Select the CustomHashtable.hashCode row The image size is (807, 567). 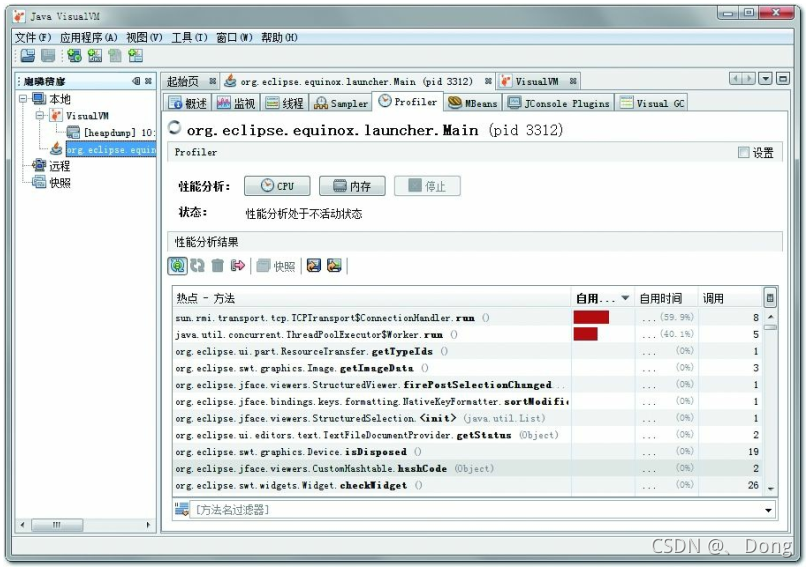pyautogui.click(x=467, y=468)
